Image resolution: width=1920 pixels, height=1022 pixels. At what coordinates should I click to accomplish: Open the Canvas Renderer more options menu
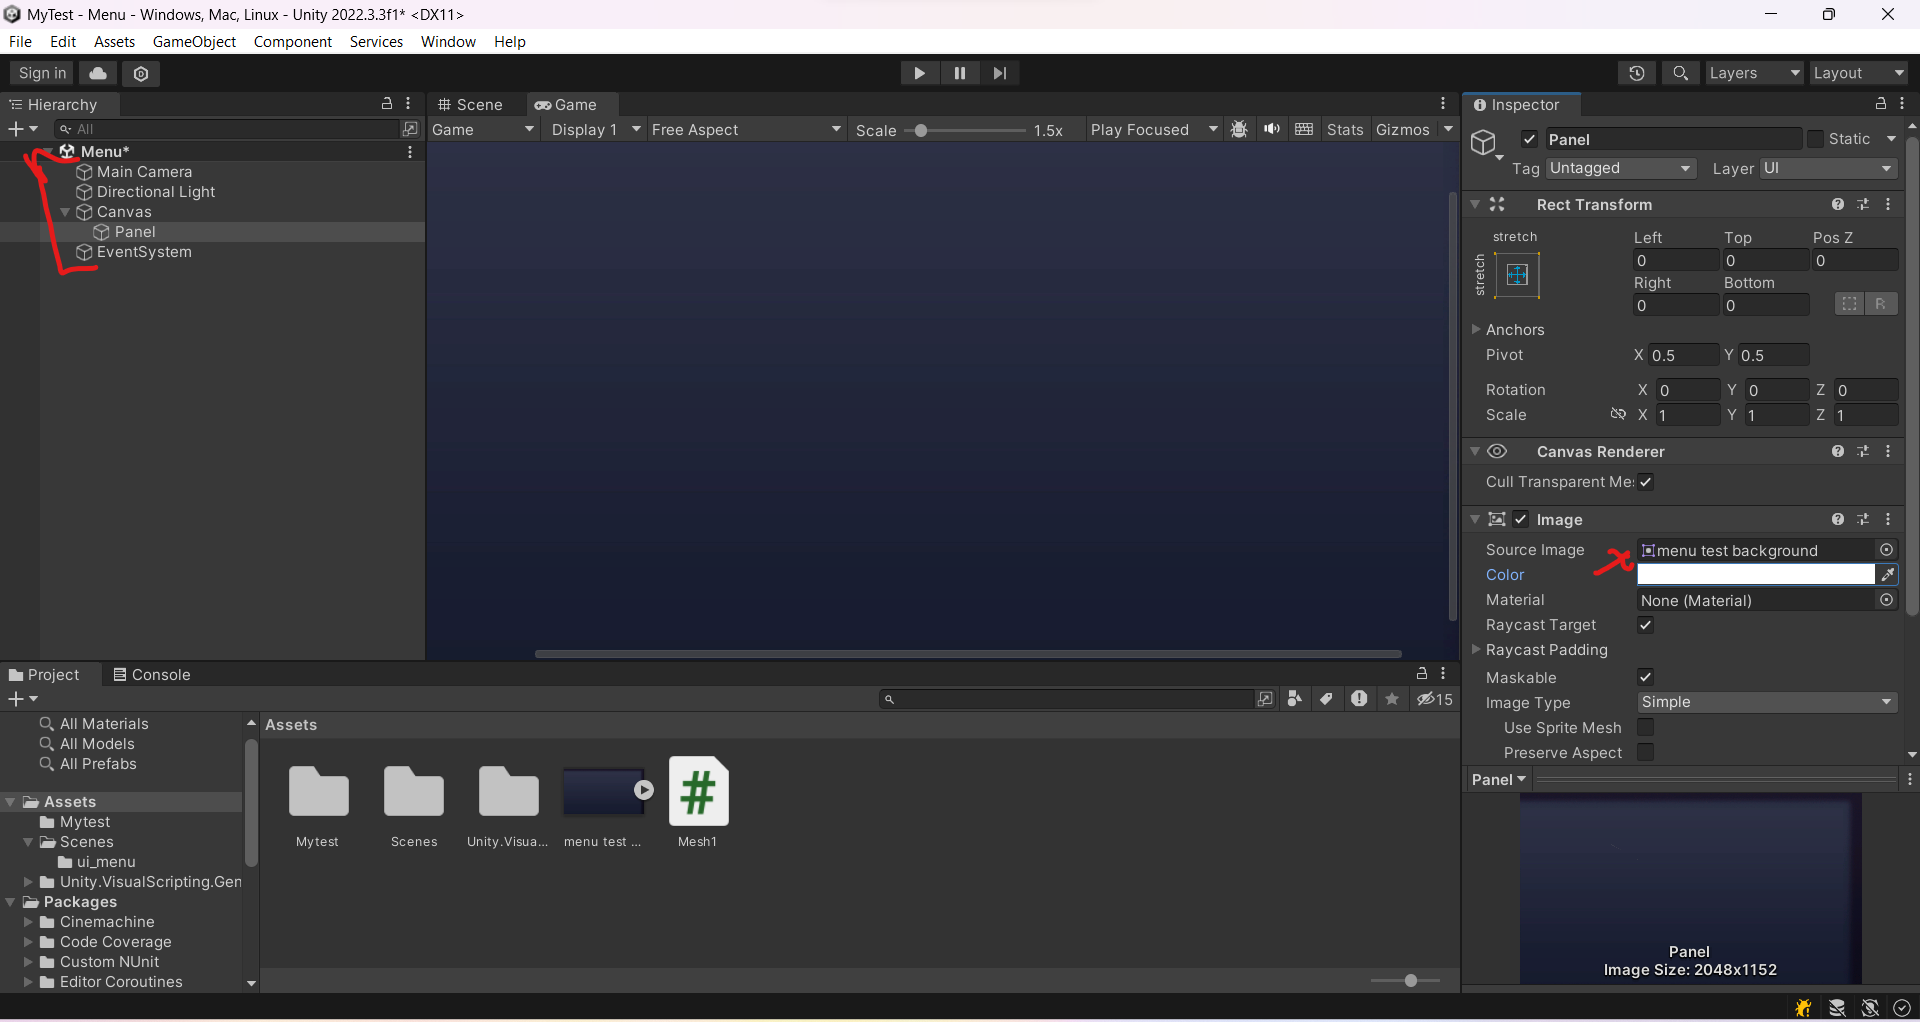point(1888,452)
